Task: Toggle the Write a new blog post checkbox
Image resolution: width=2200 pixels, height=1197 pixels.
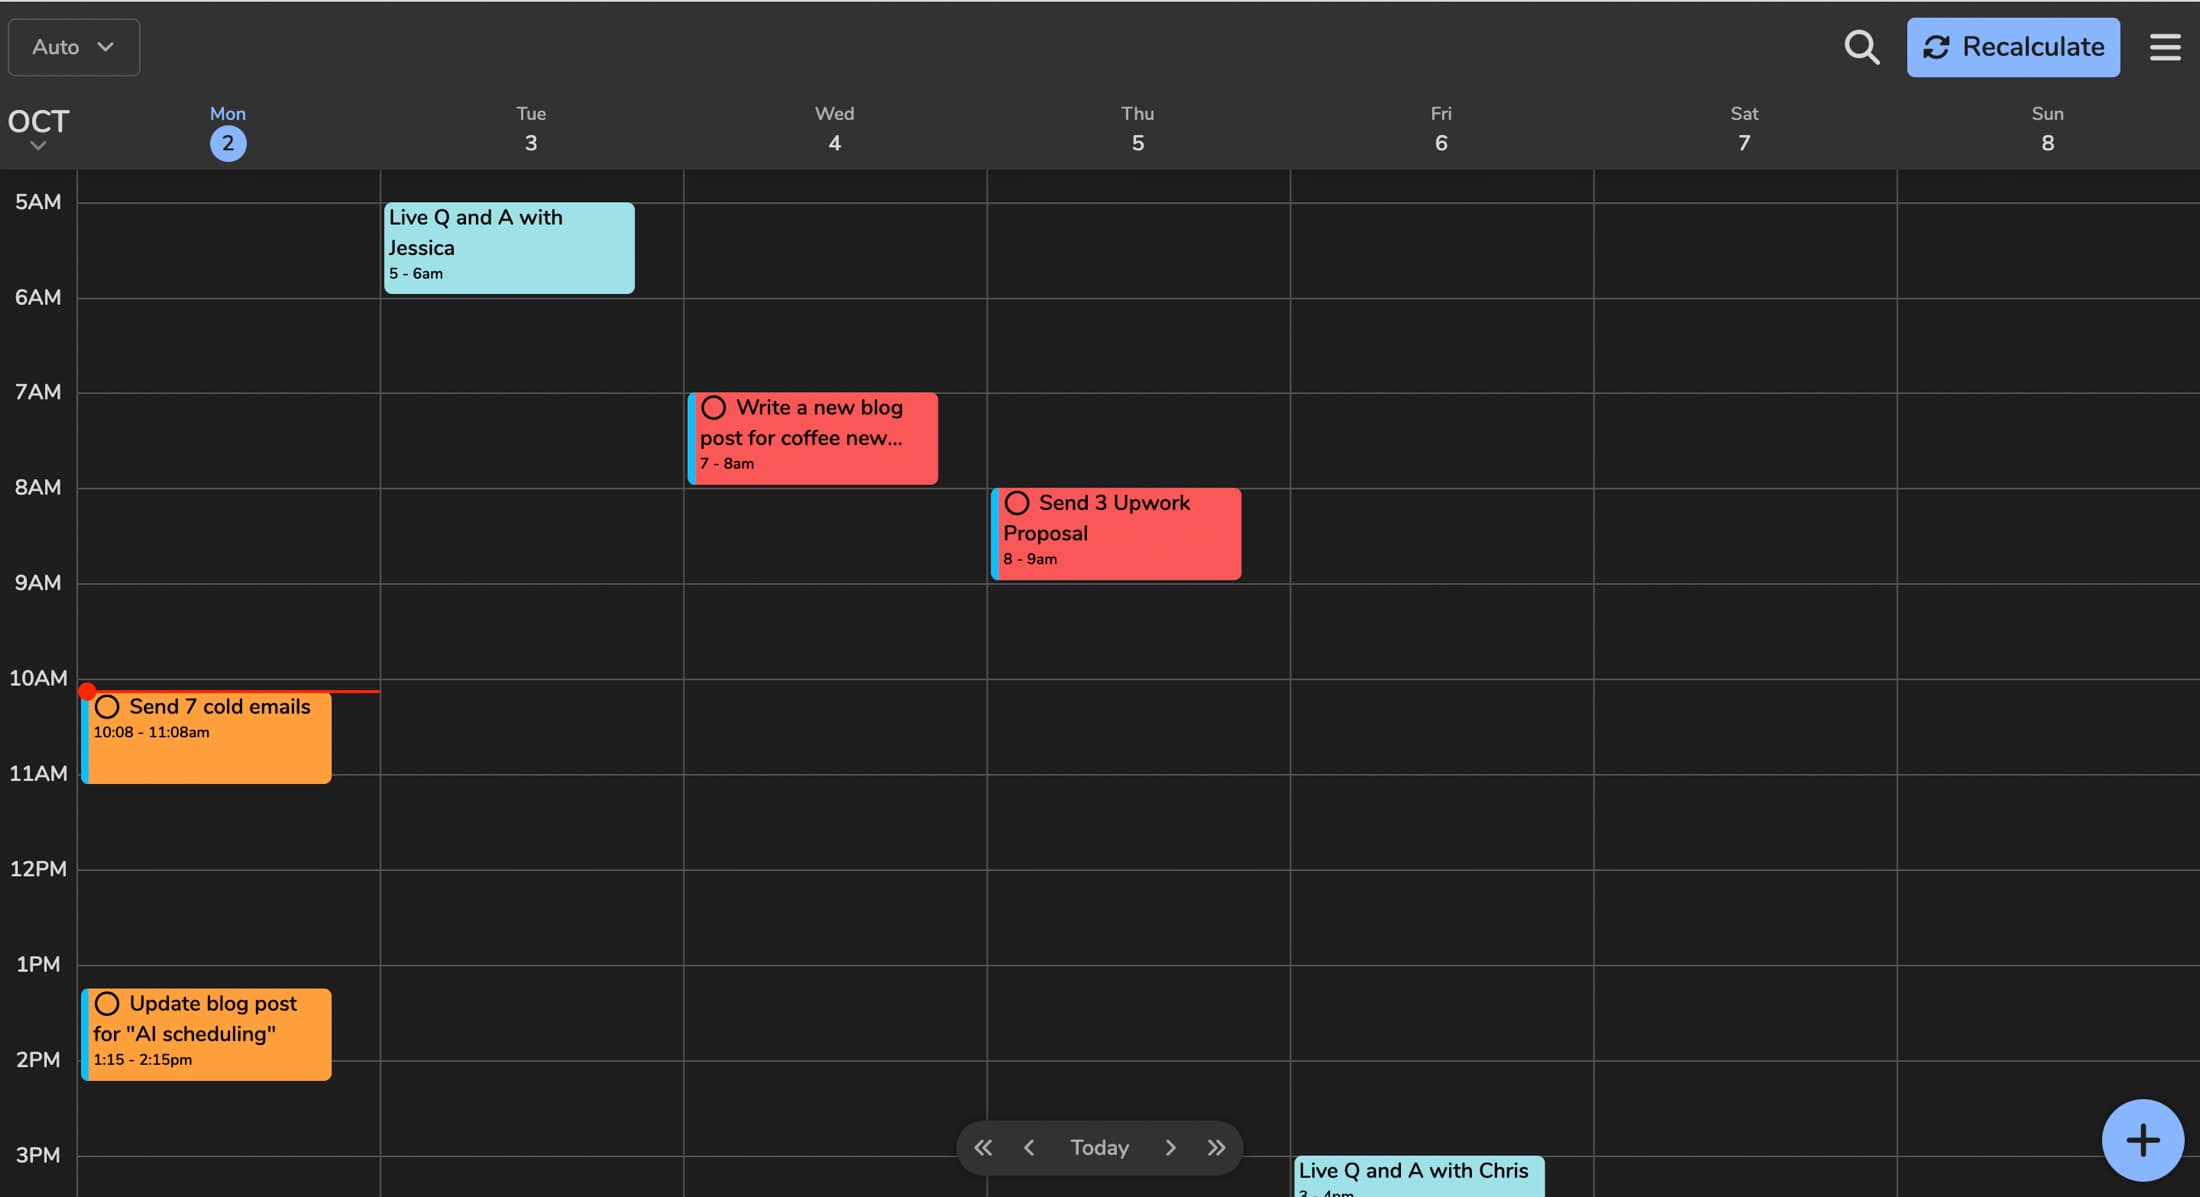Action: pos(713,407)
